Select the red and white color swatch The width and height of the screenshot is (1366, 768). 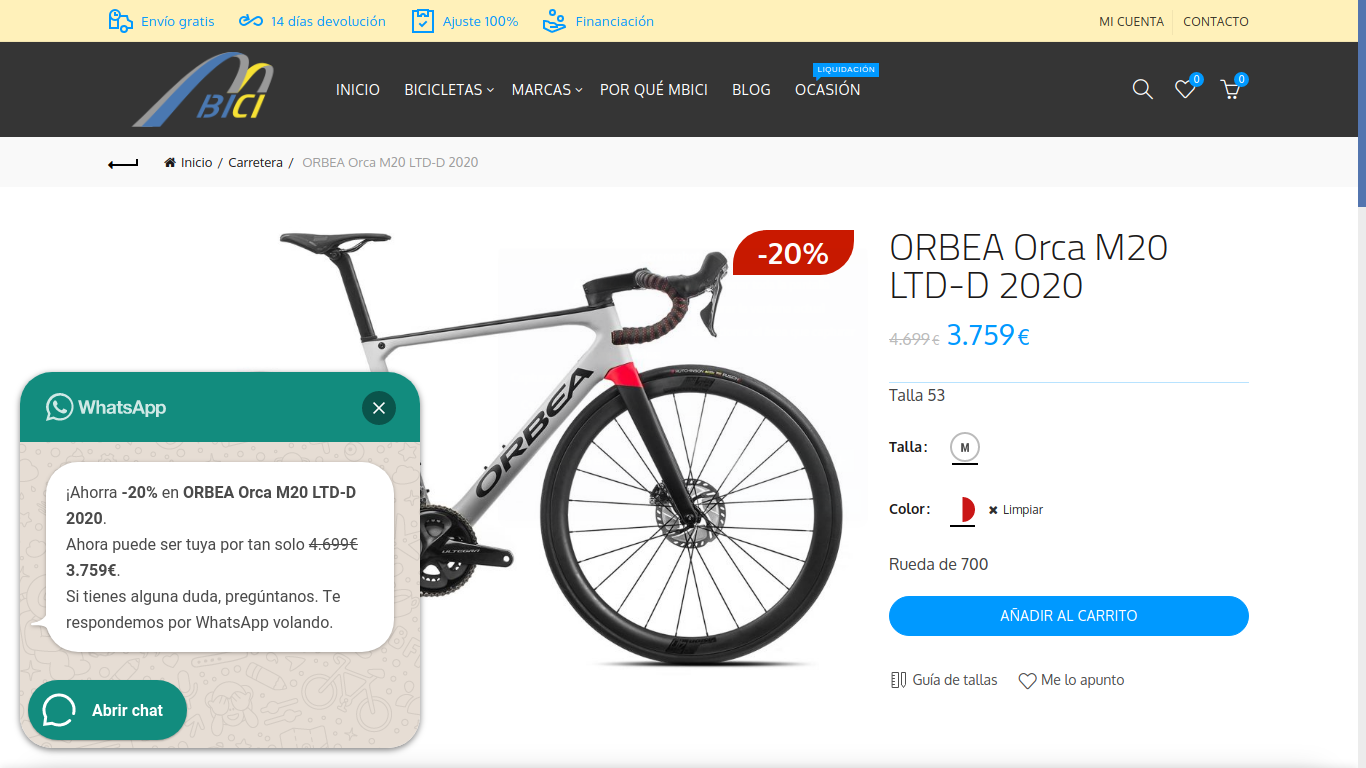(x=962, y=510)
